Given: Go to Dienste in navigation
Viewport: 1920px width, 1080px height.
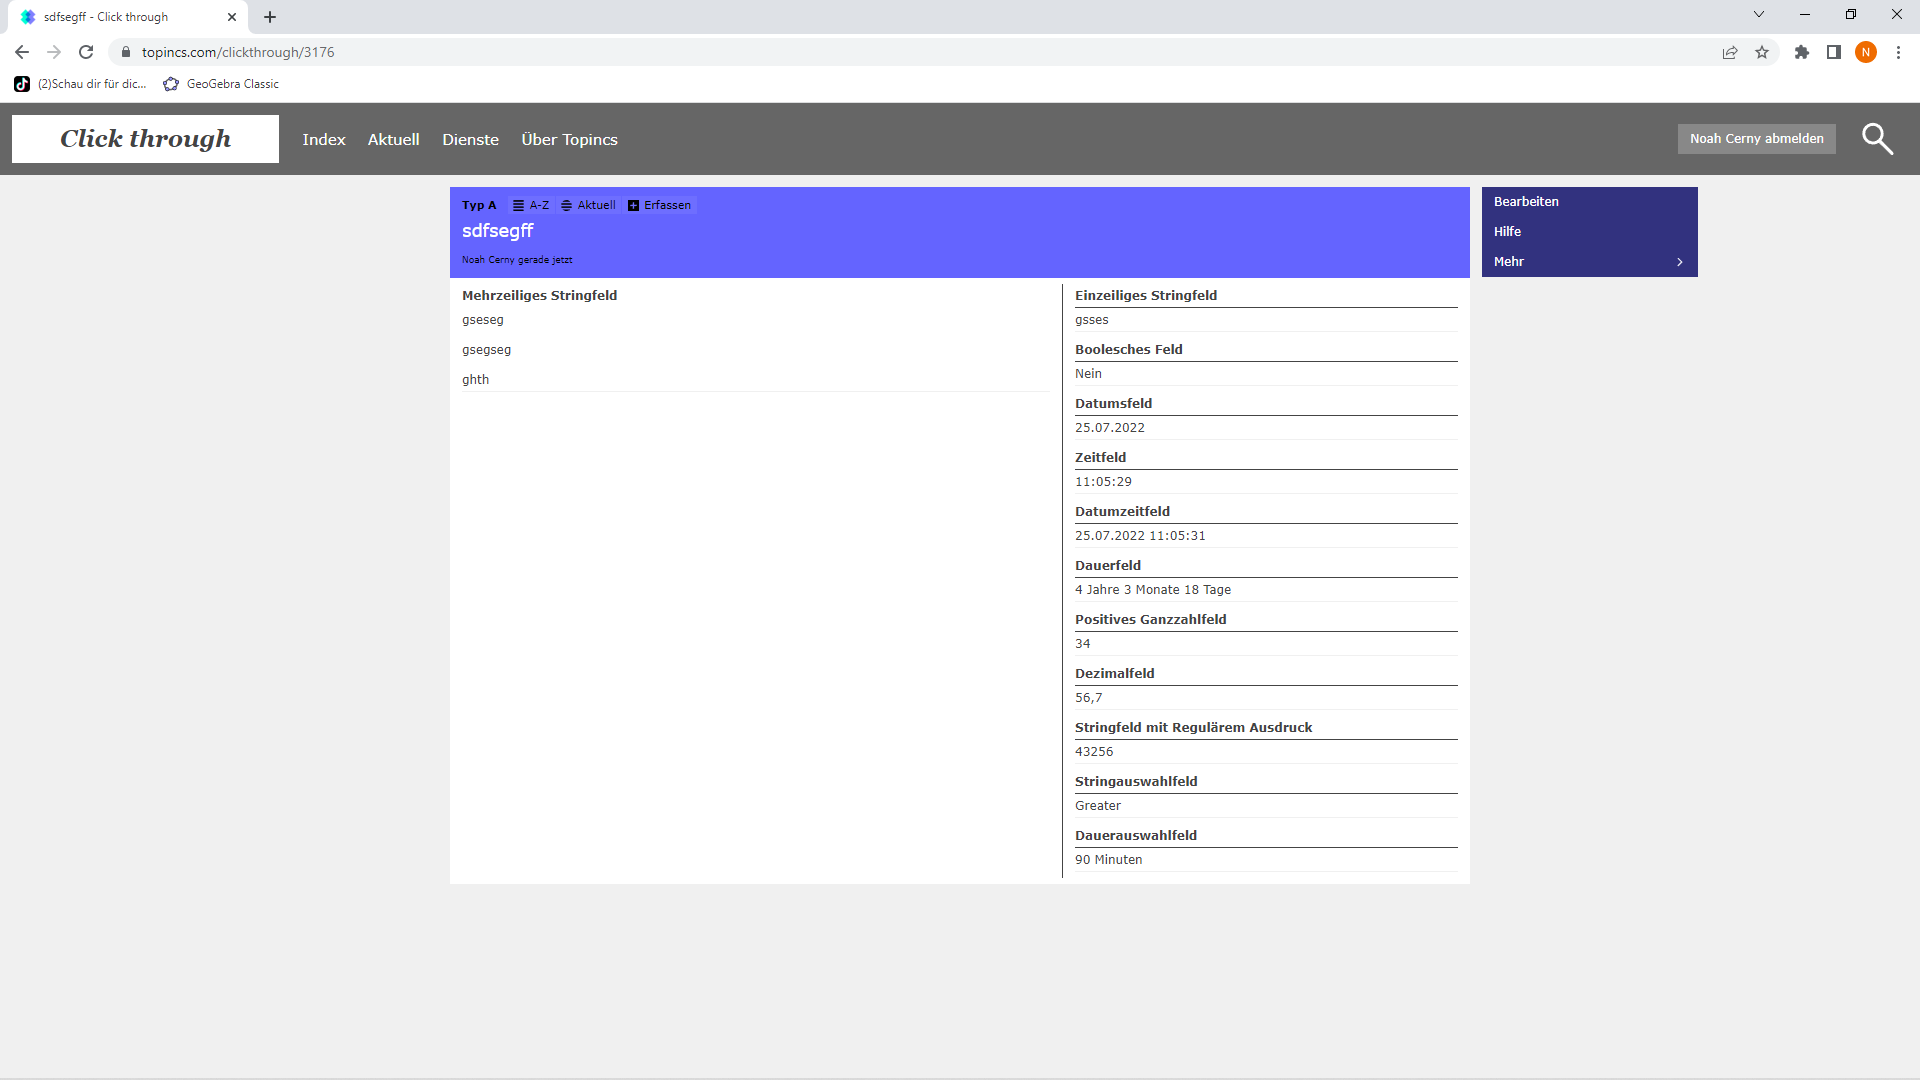Looking at the screenshot, I should pos(470,139).
